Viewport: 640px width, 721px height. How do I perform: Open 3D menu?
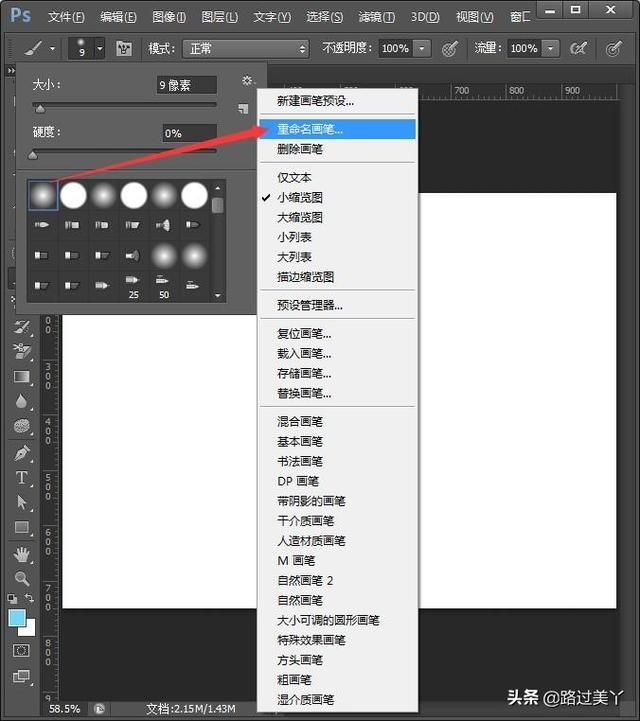425,17
